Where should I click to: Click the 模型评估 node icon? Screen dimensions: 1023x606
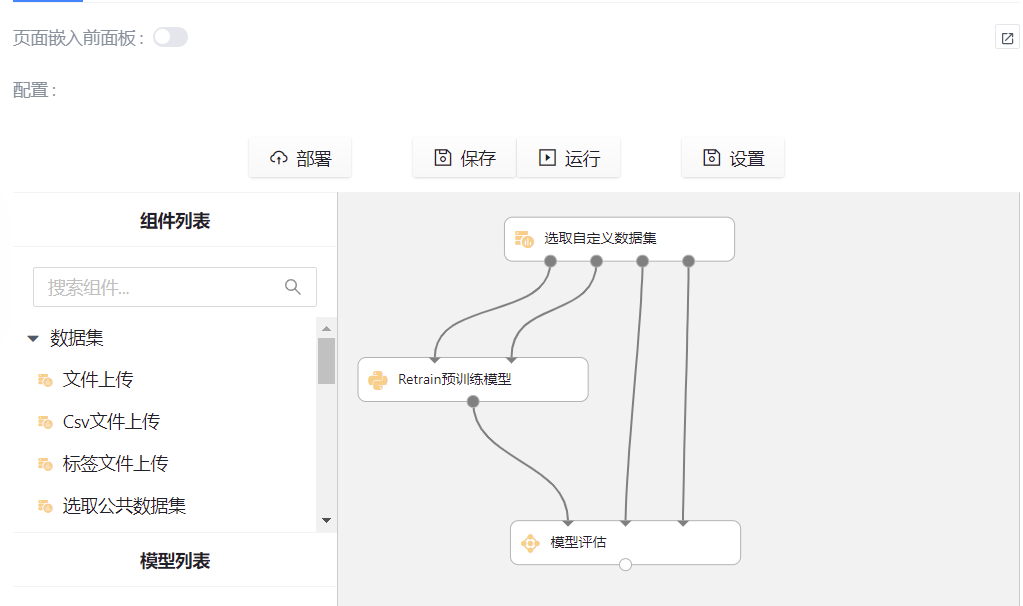(x=530, y=543)
